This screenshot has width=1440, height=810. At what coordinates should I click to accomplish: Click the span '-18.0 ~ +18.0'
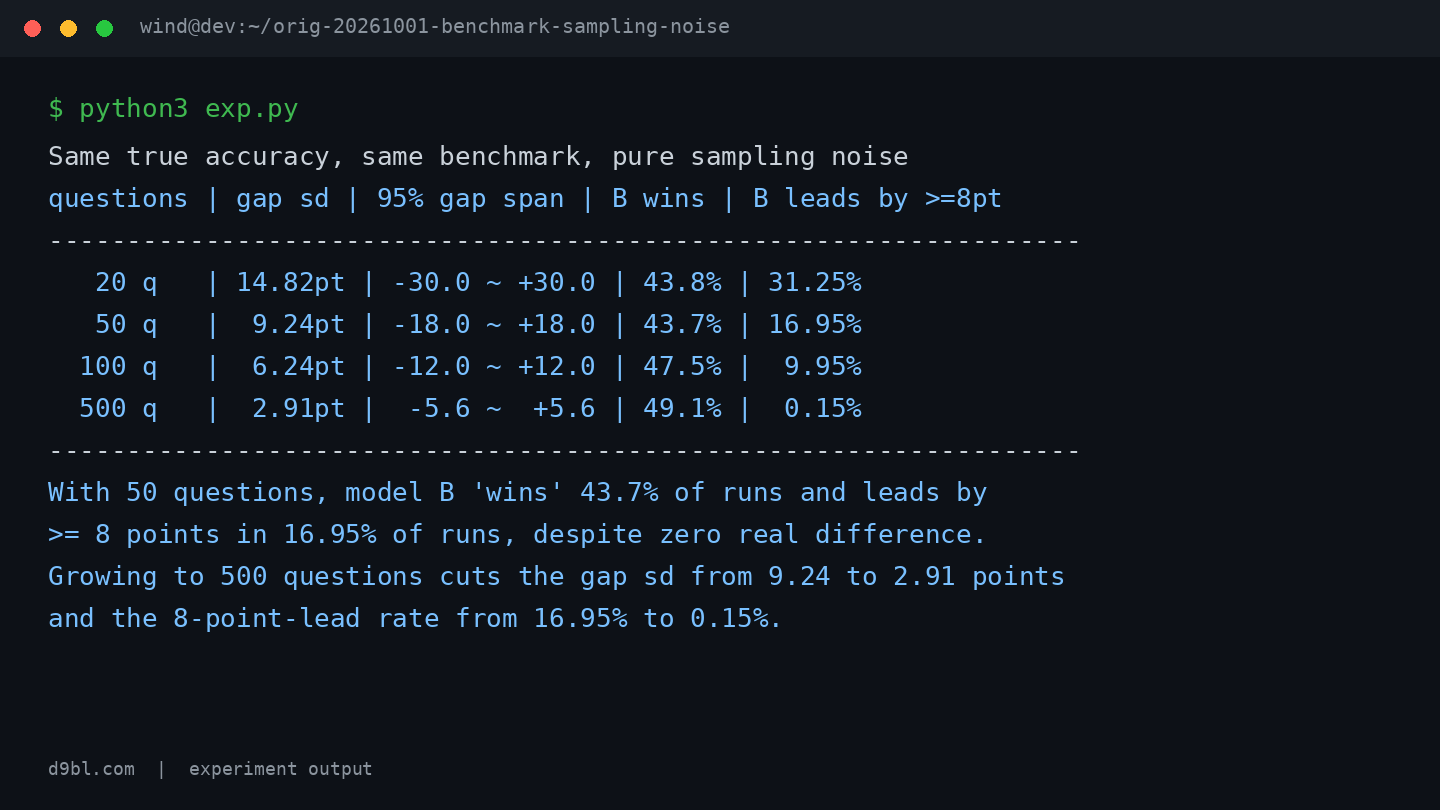(494, 325)
